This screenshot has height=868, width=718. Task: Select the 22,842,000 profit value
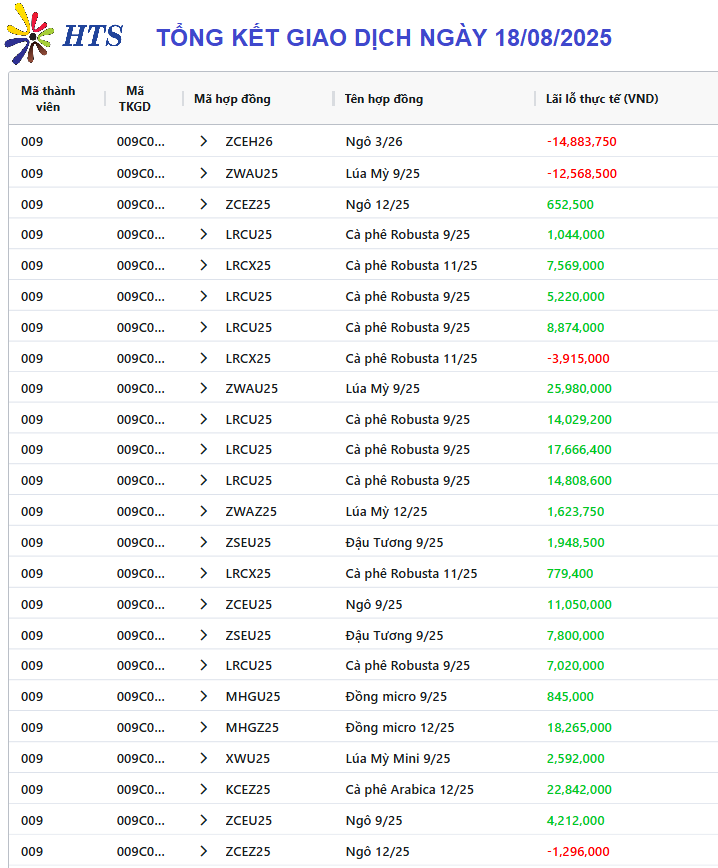point(579,789)
